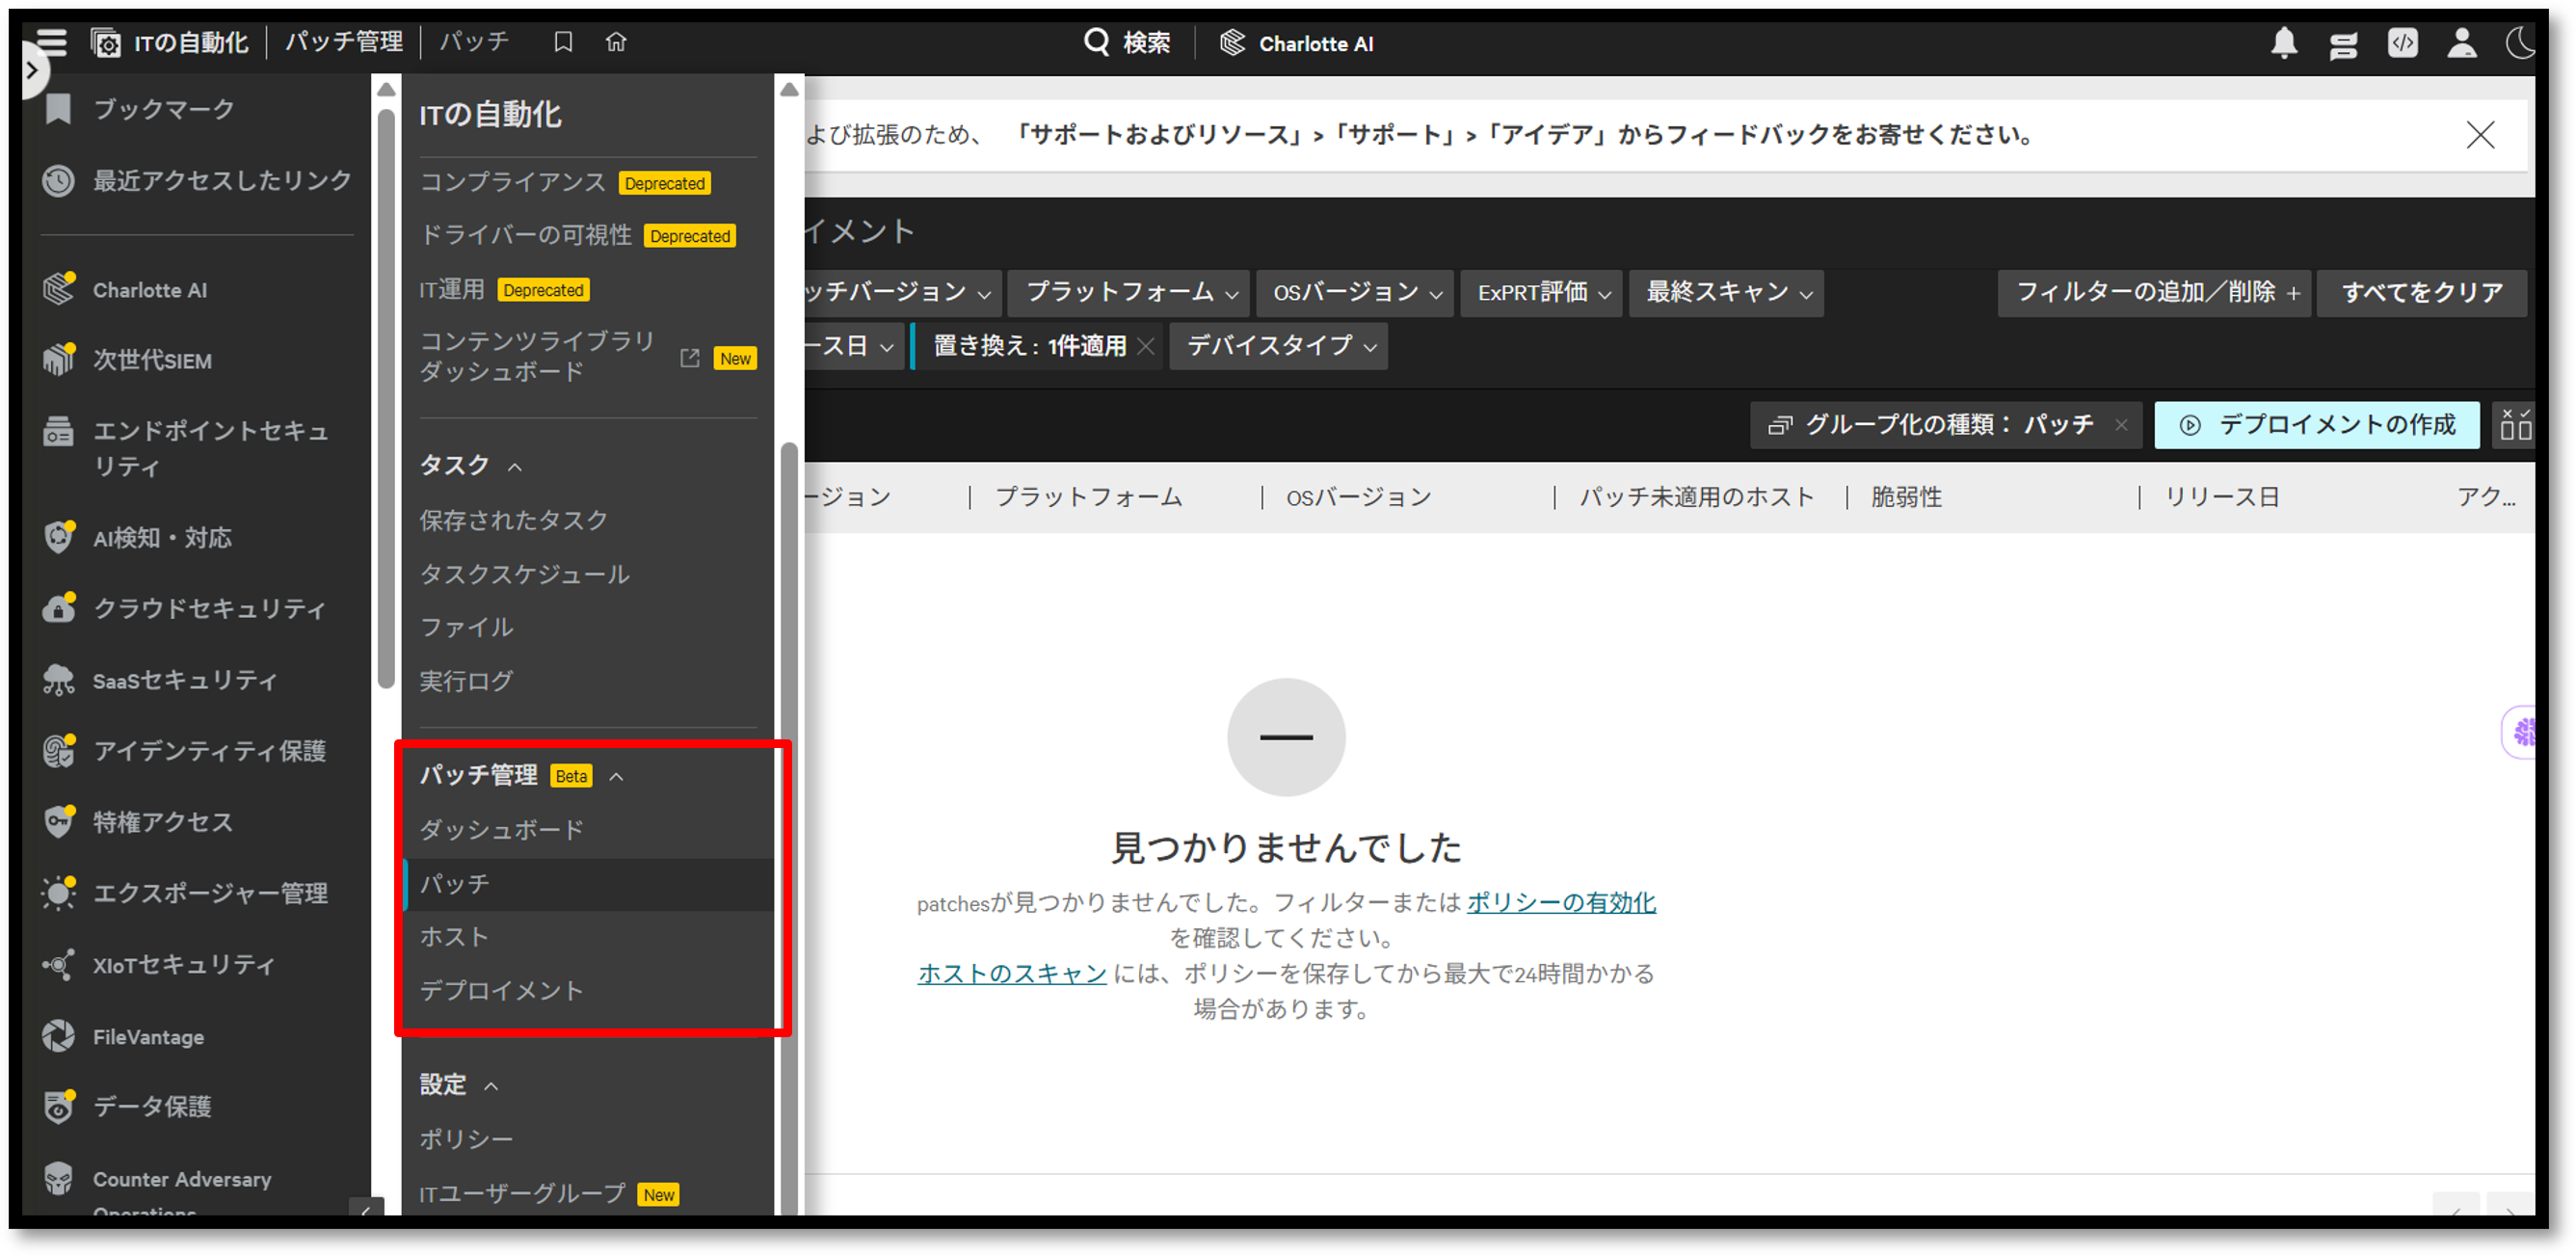This screenshot has width=2576, height=1256.
Task: Open OSバージョン filter dropdown
Action: [1354, 293]
